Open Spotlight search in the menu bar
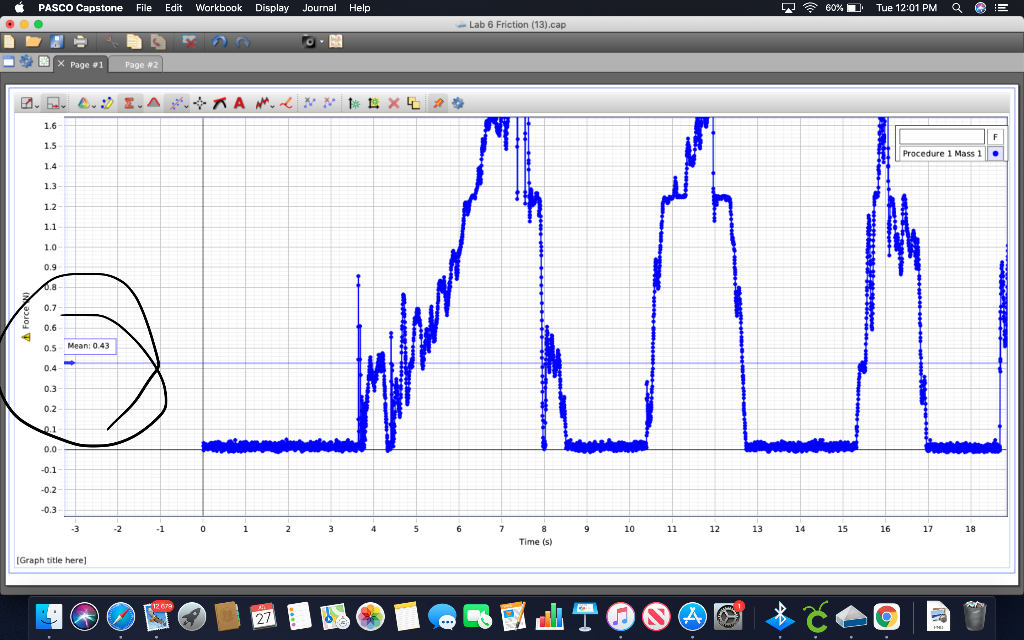 [x=957, y=8]
